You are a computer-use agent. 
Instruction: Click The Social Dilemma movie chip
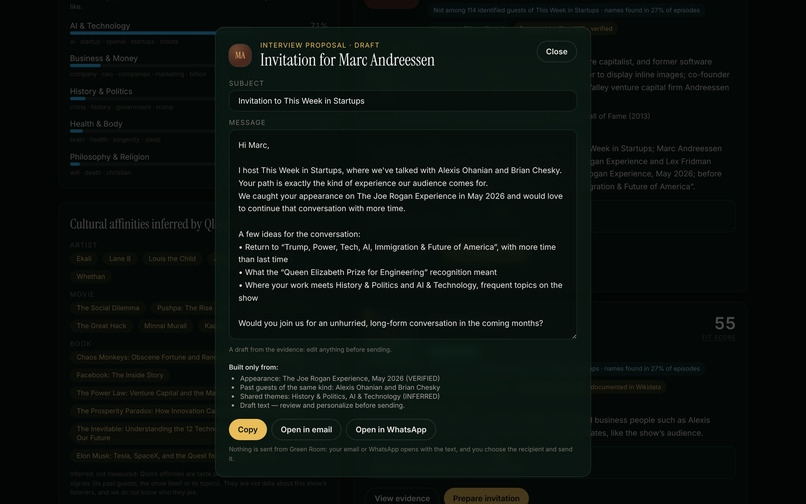[108, 308]
